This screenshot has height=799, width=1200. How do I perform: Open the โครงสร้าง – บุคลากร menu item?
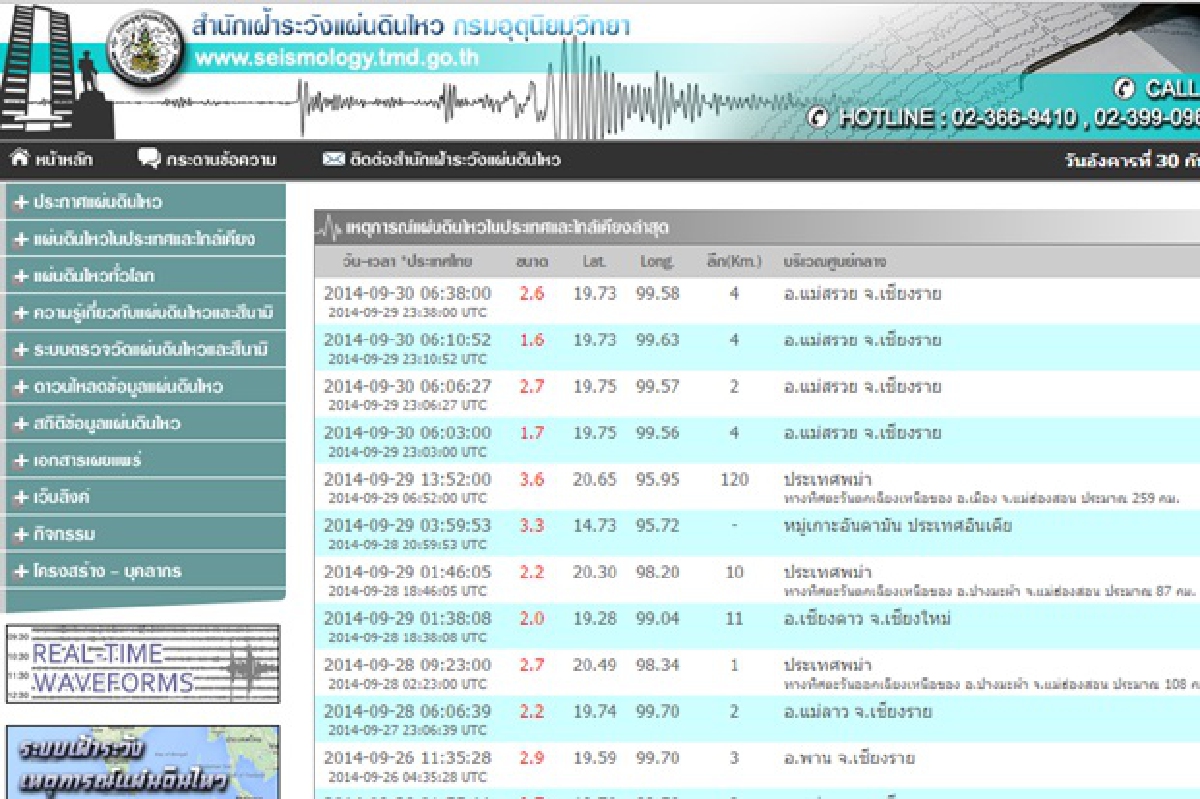145,571
